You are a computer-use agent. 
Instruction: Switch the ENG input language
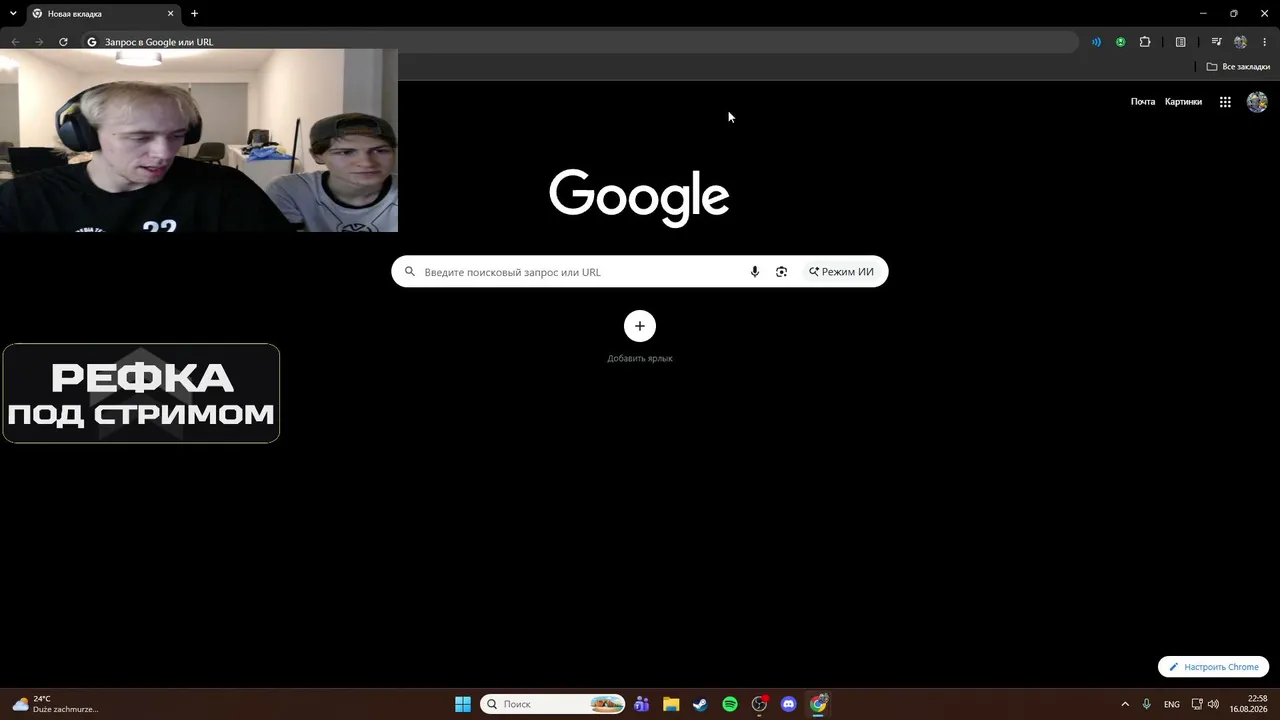click(1172, 704)
